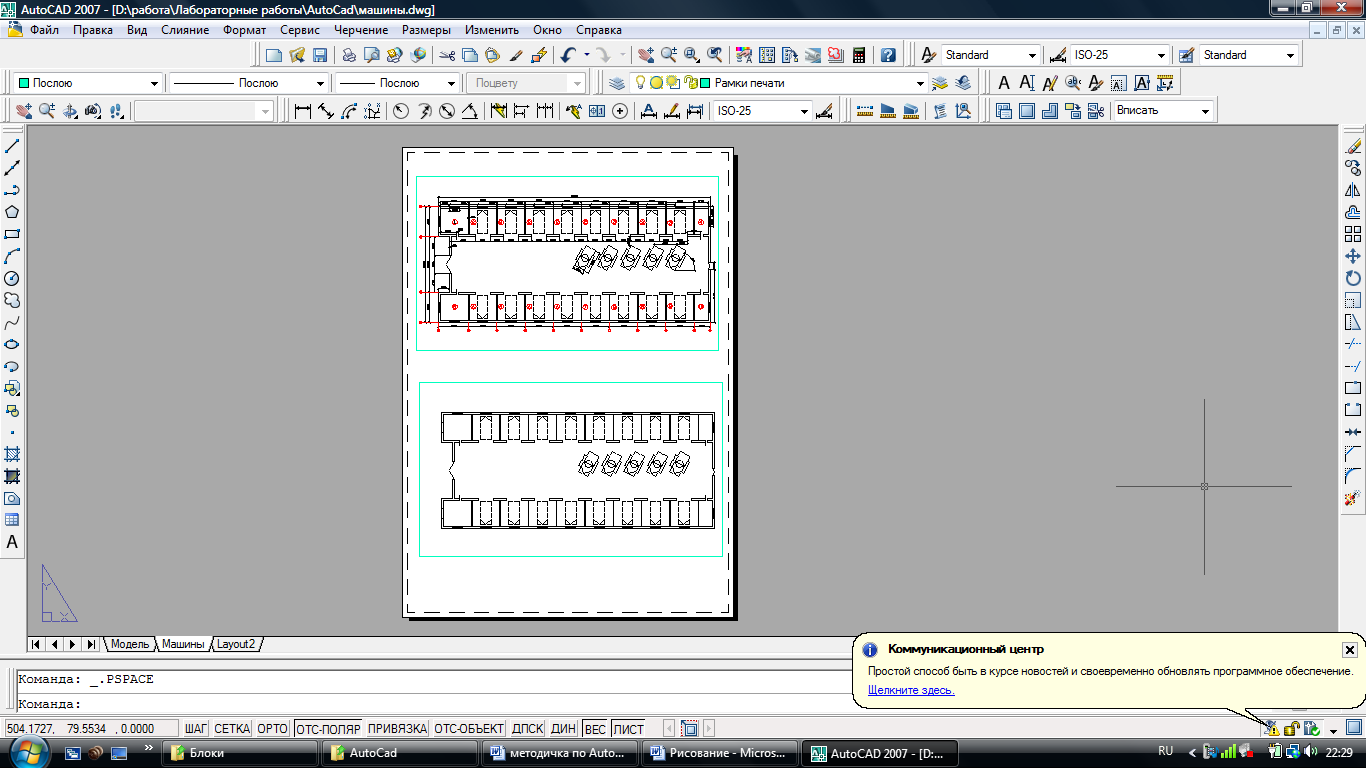Close the Коммуникационный центр notification
Viewport: 1366px width, 768px height.
[x=1349, y=650]
